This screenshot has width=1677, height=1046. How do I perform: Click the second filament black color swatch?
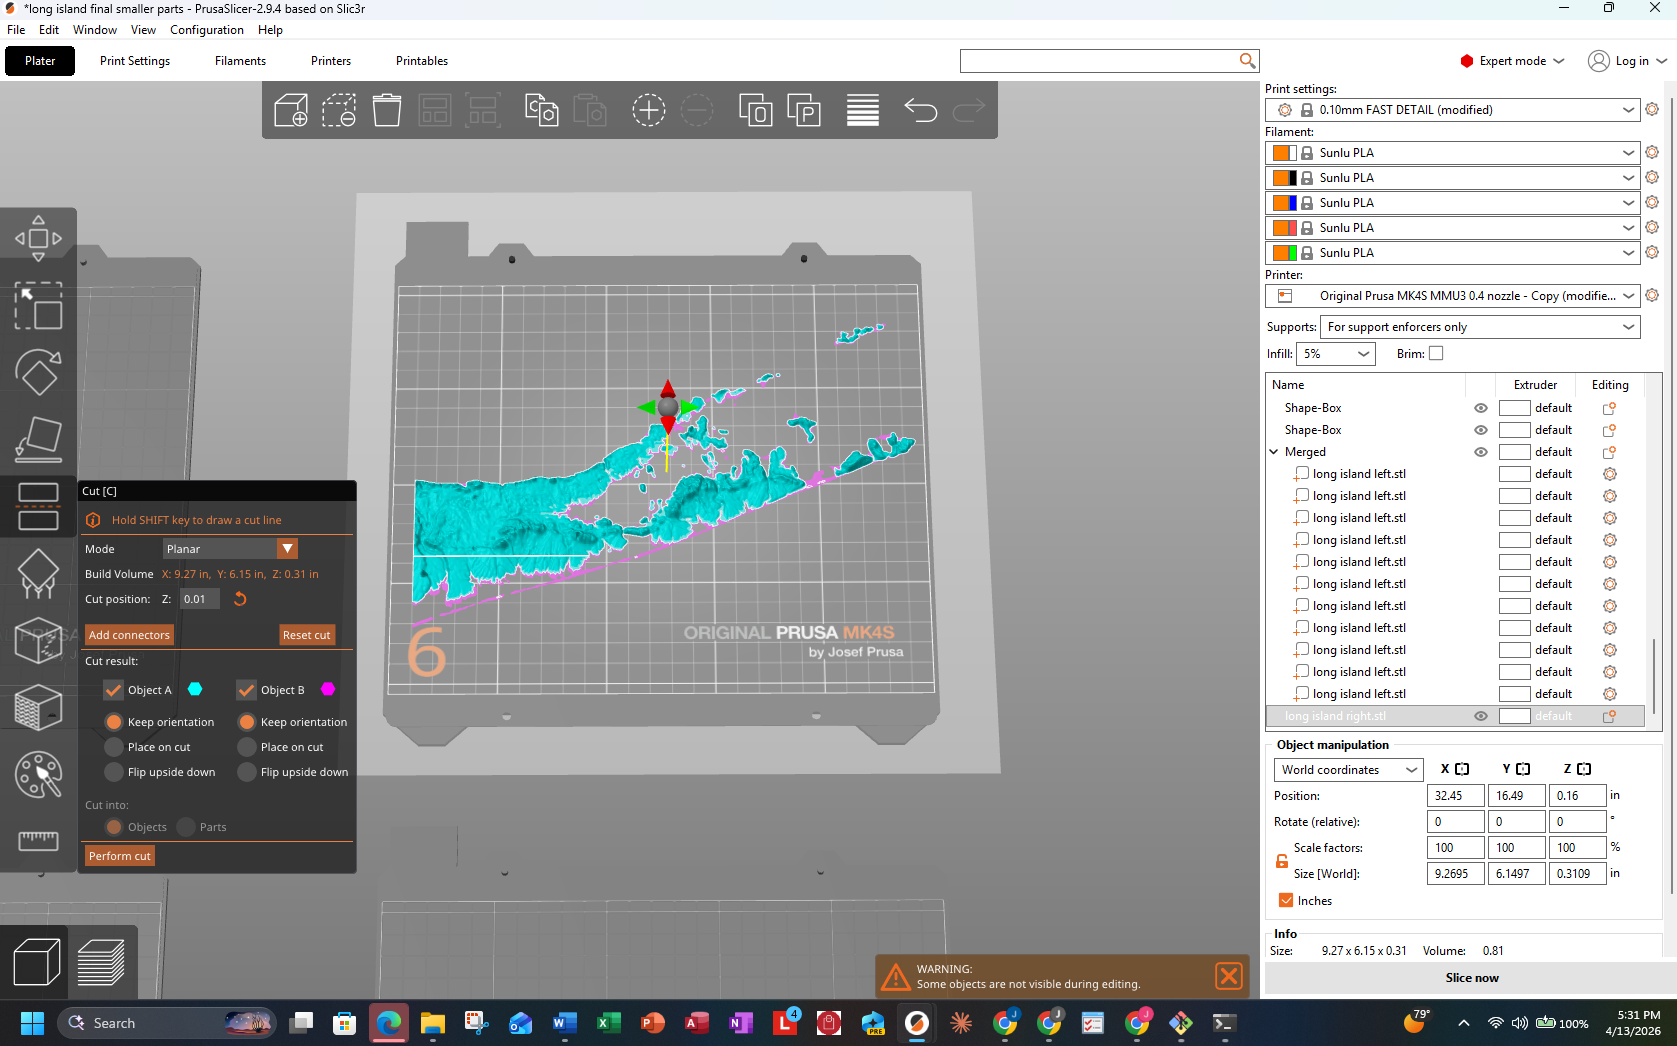(x=1293, y=178)
